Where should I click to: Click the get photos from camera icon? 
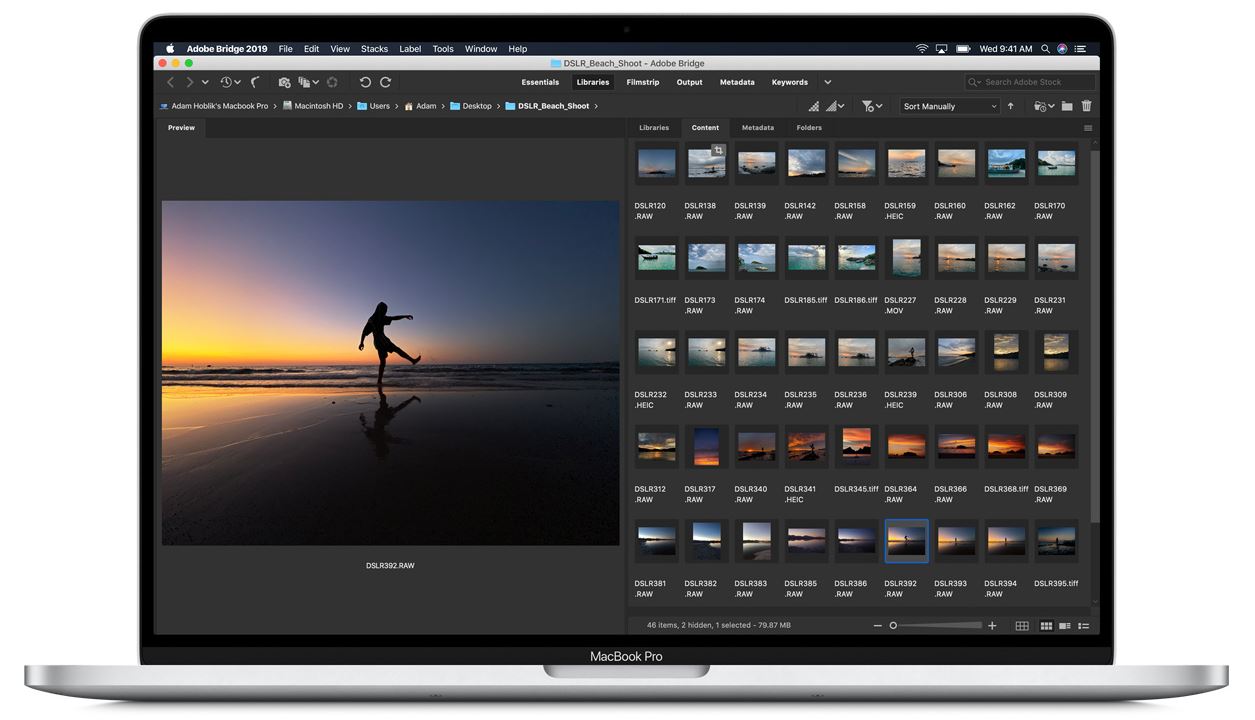pyautogui.click(x=284, y=82)
